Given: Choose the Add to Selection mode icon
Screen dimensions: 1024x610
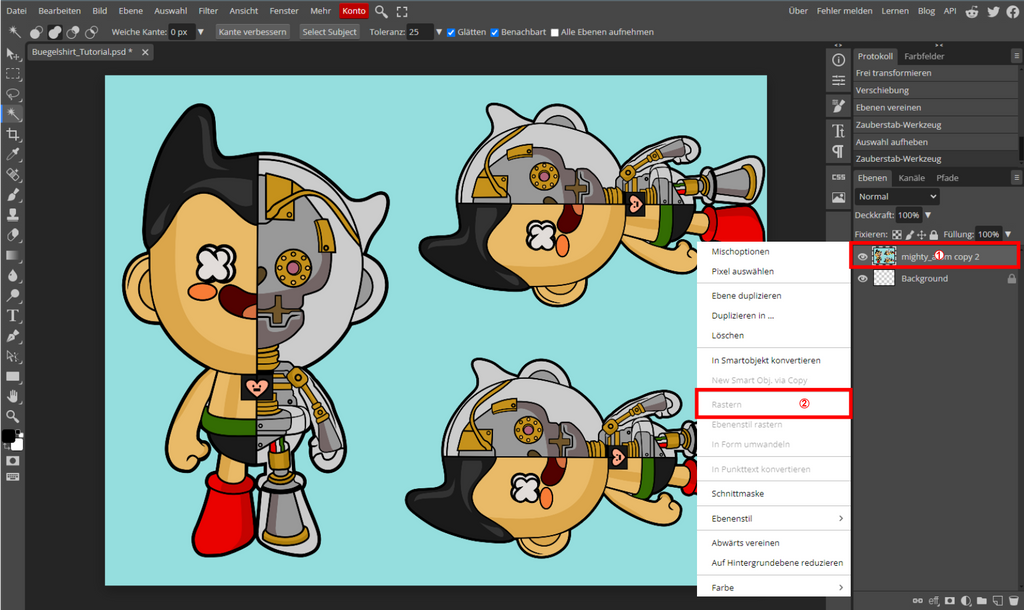Looking at the screenshot, I should (x=55, y=32).
